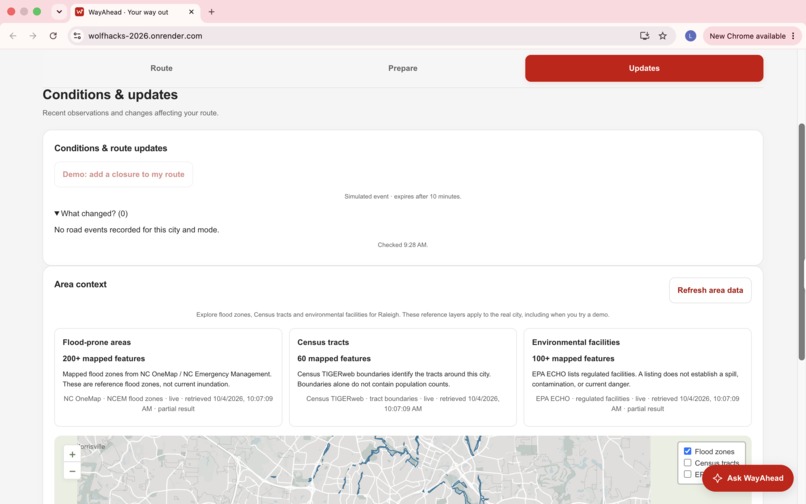Bookmark this page with star icon
Image resolution: width=806 pixels, height=504 pixels.
(663, 36)
